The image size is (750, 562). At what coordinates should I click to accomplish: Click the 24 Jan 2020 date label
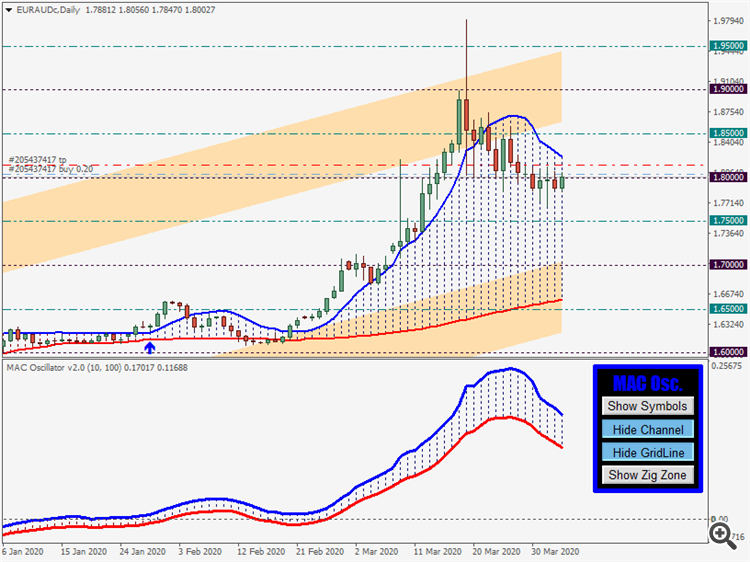click(143, 552)
